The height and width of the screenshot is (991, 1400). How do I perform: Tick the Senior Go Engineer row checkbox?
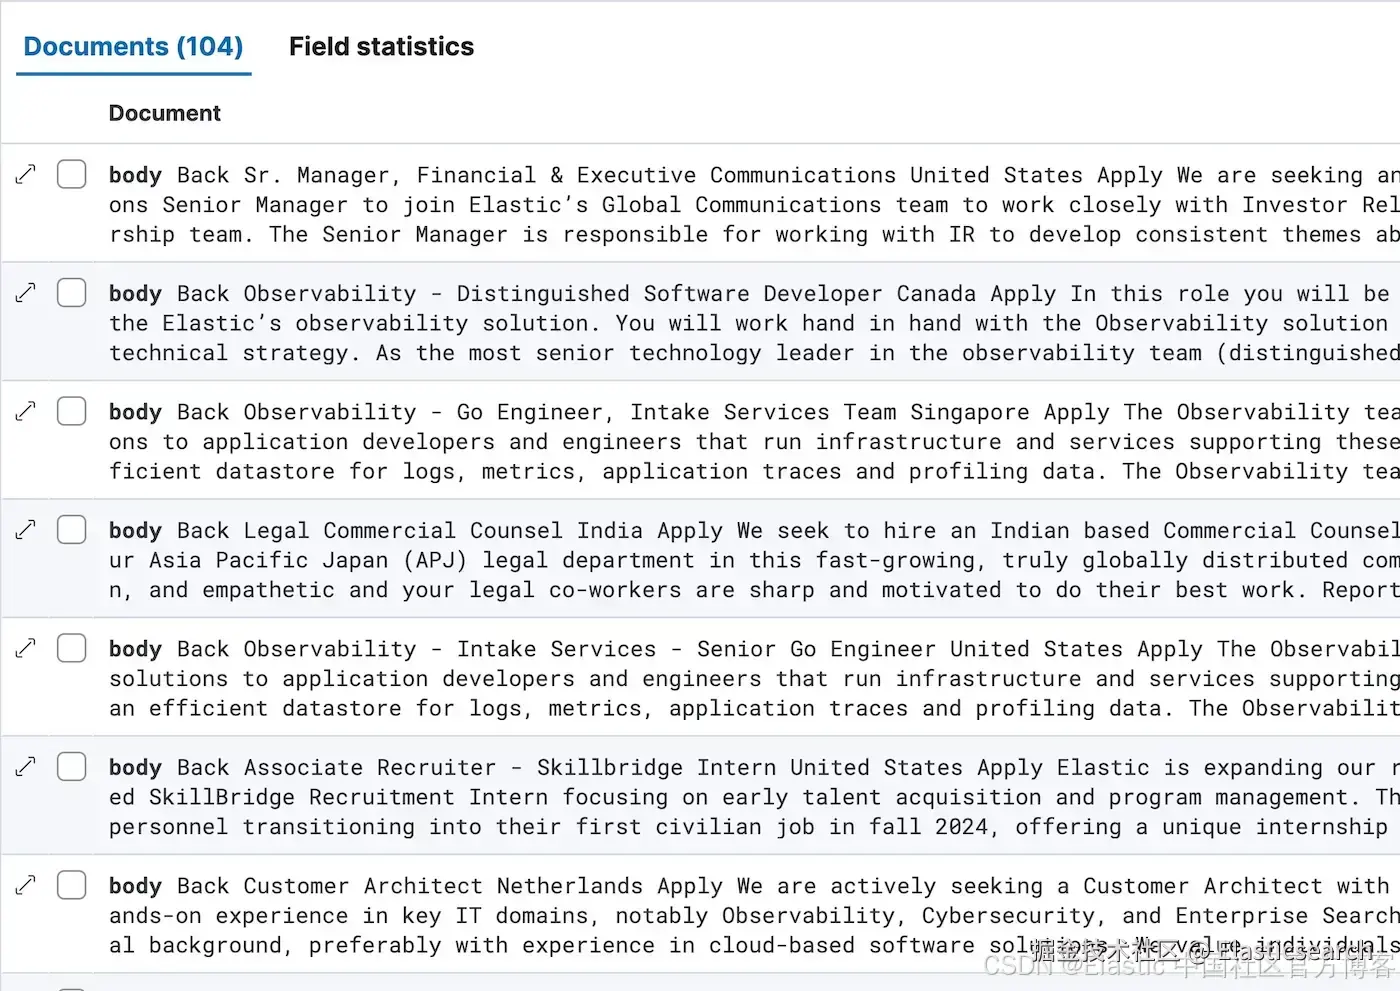coord(72,648)
